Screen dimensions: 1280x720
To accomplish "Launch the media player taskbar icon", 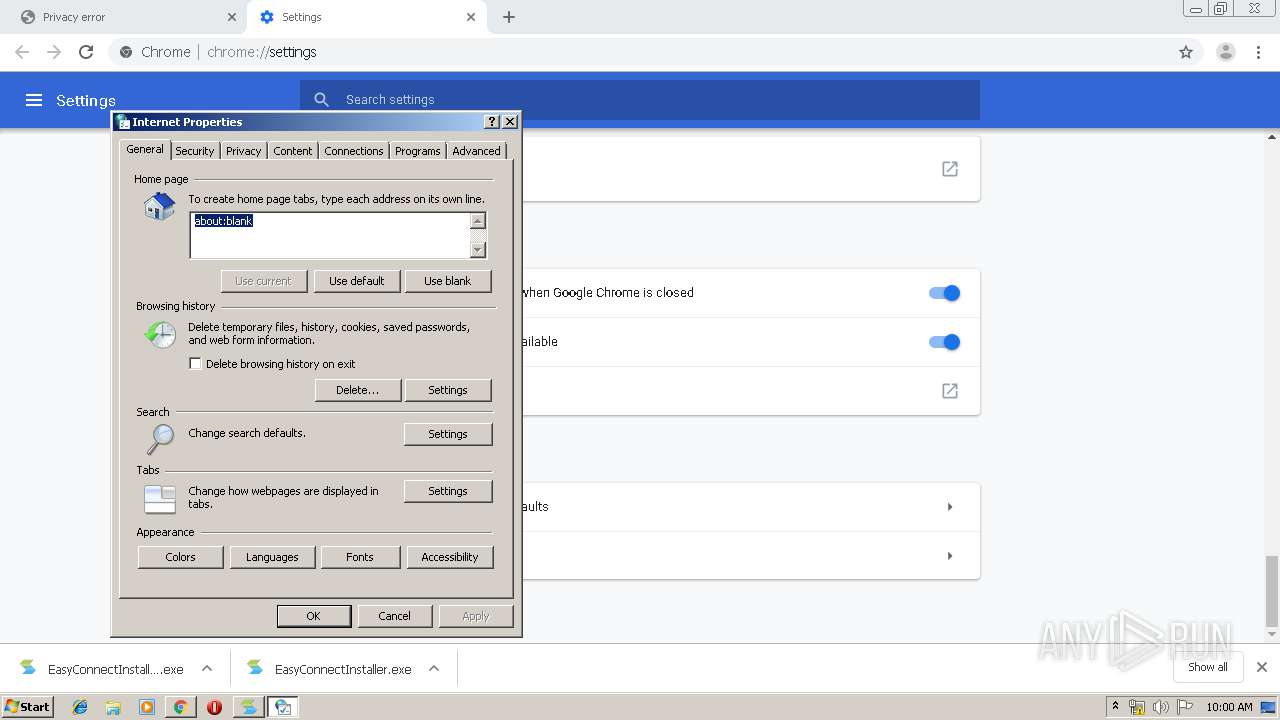I will [x=147, y=707].
